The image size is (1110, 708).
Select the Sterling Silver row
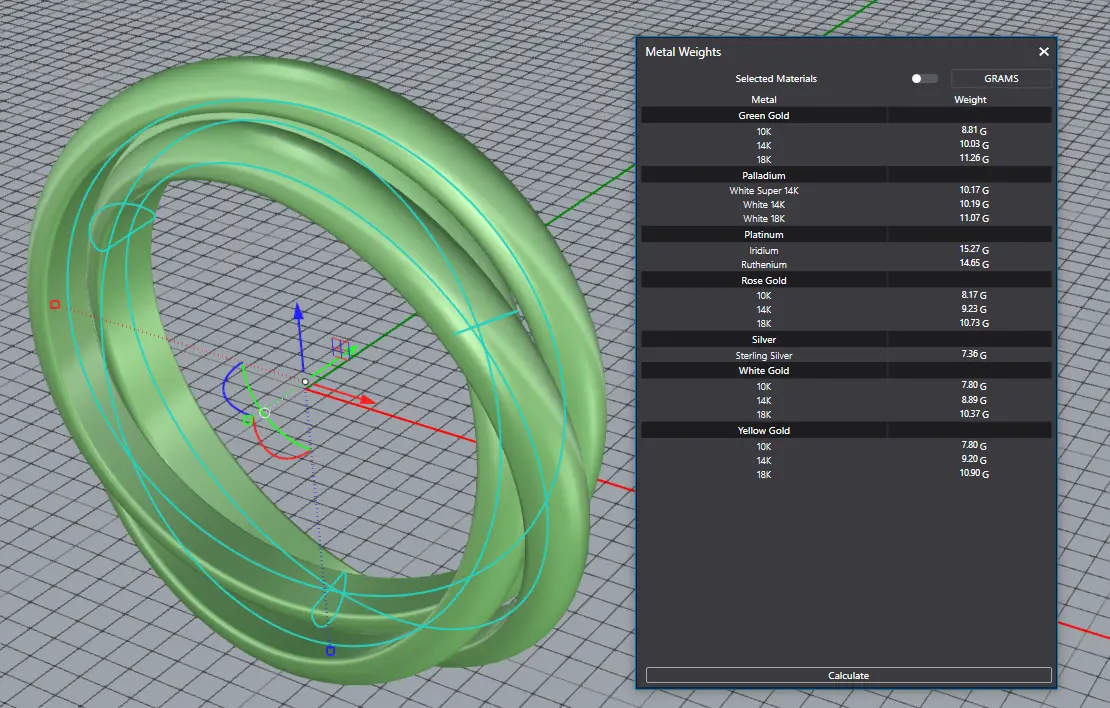[764, 355]
